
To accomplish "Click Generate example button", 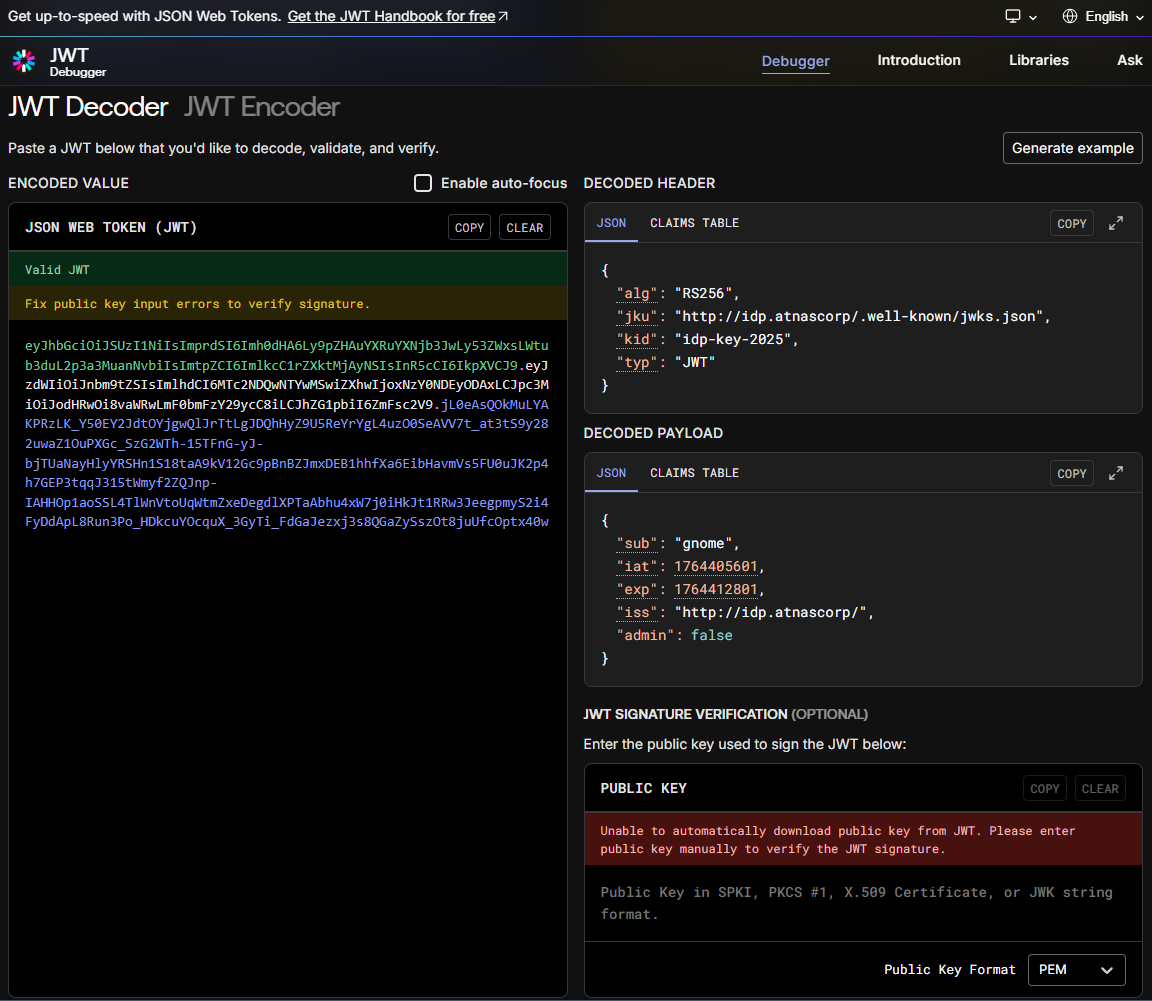I will pyautogui.click(x=1072, y=148).
